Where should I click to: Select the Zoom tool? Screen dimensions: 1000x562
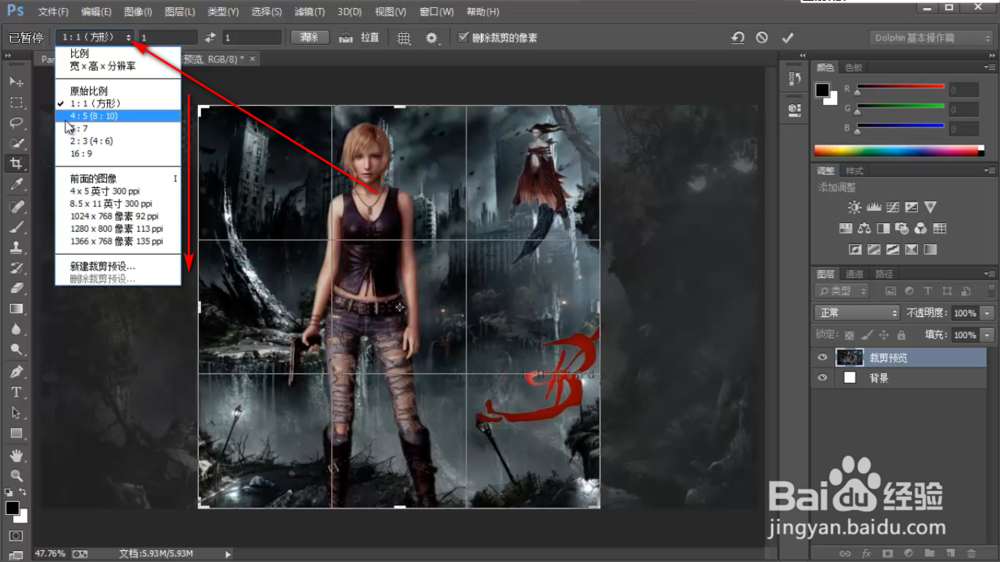point(16,475)
